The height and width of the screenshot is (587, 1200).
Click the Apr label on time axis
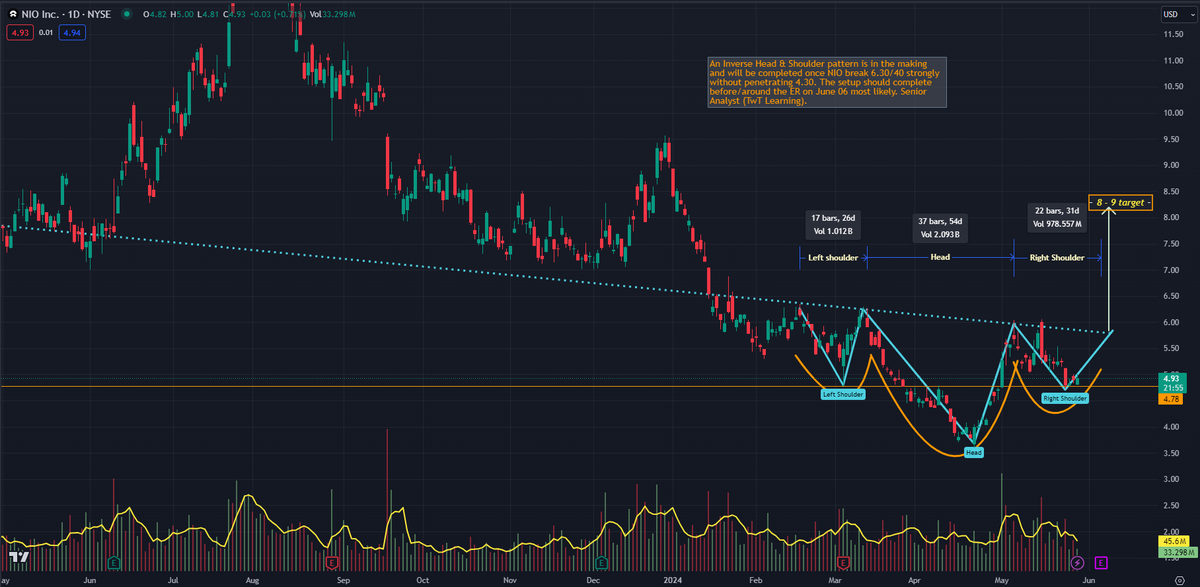click(915, 579)
